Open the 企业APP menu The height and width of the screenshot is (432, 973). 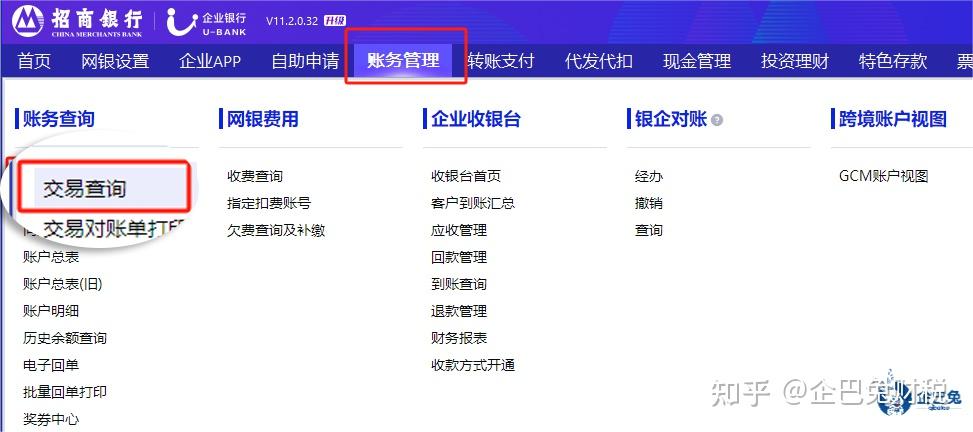click(x=210, y=61)
